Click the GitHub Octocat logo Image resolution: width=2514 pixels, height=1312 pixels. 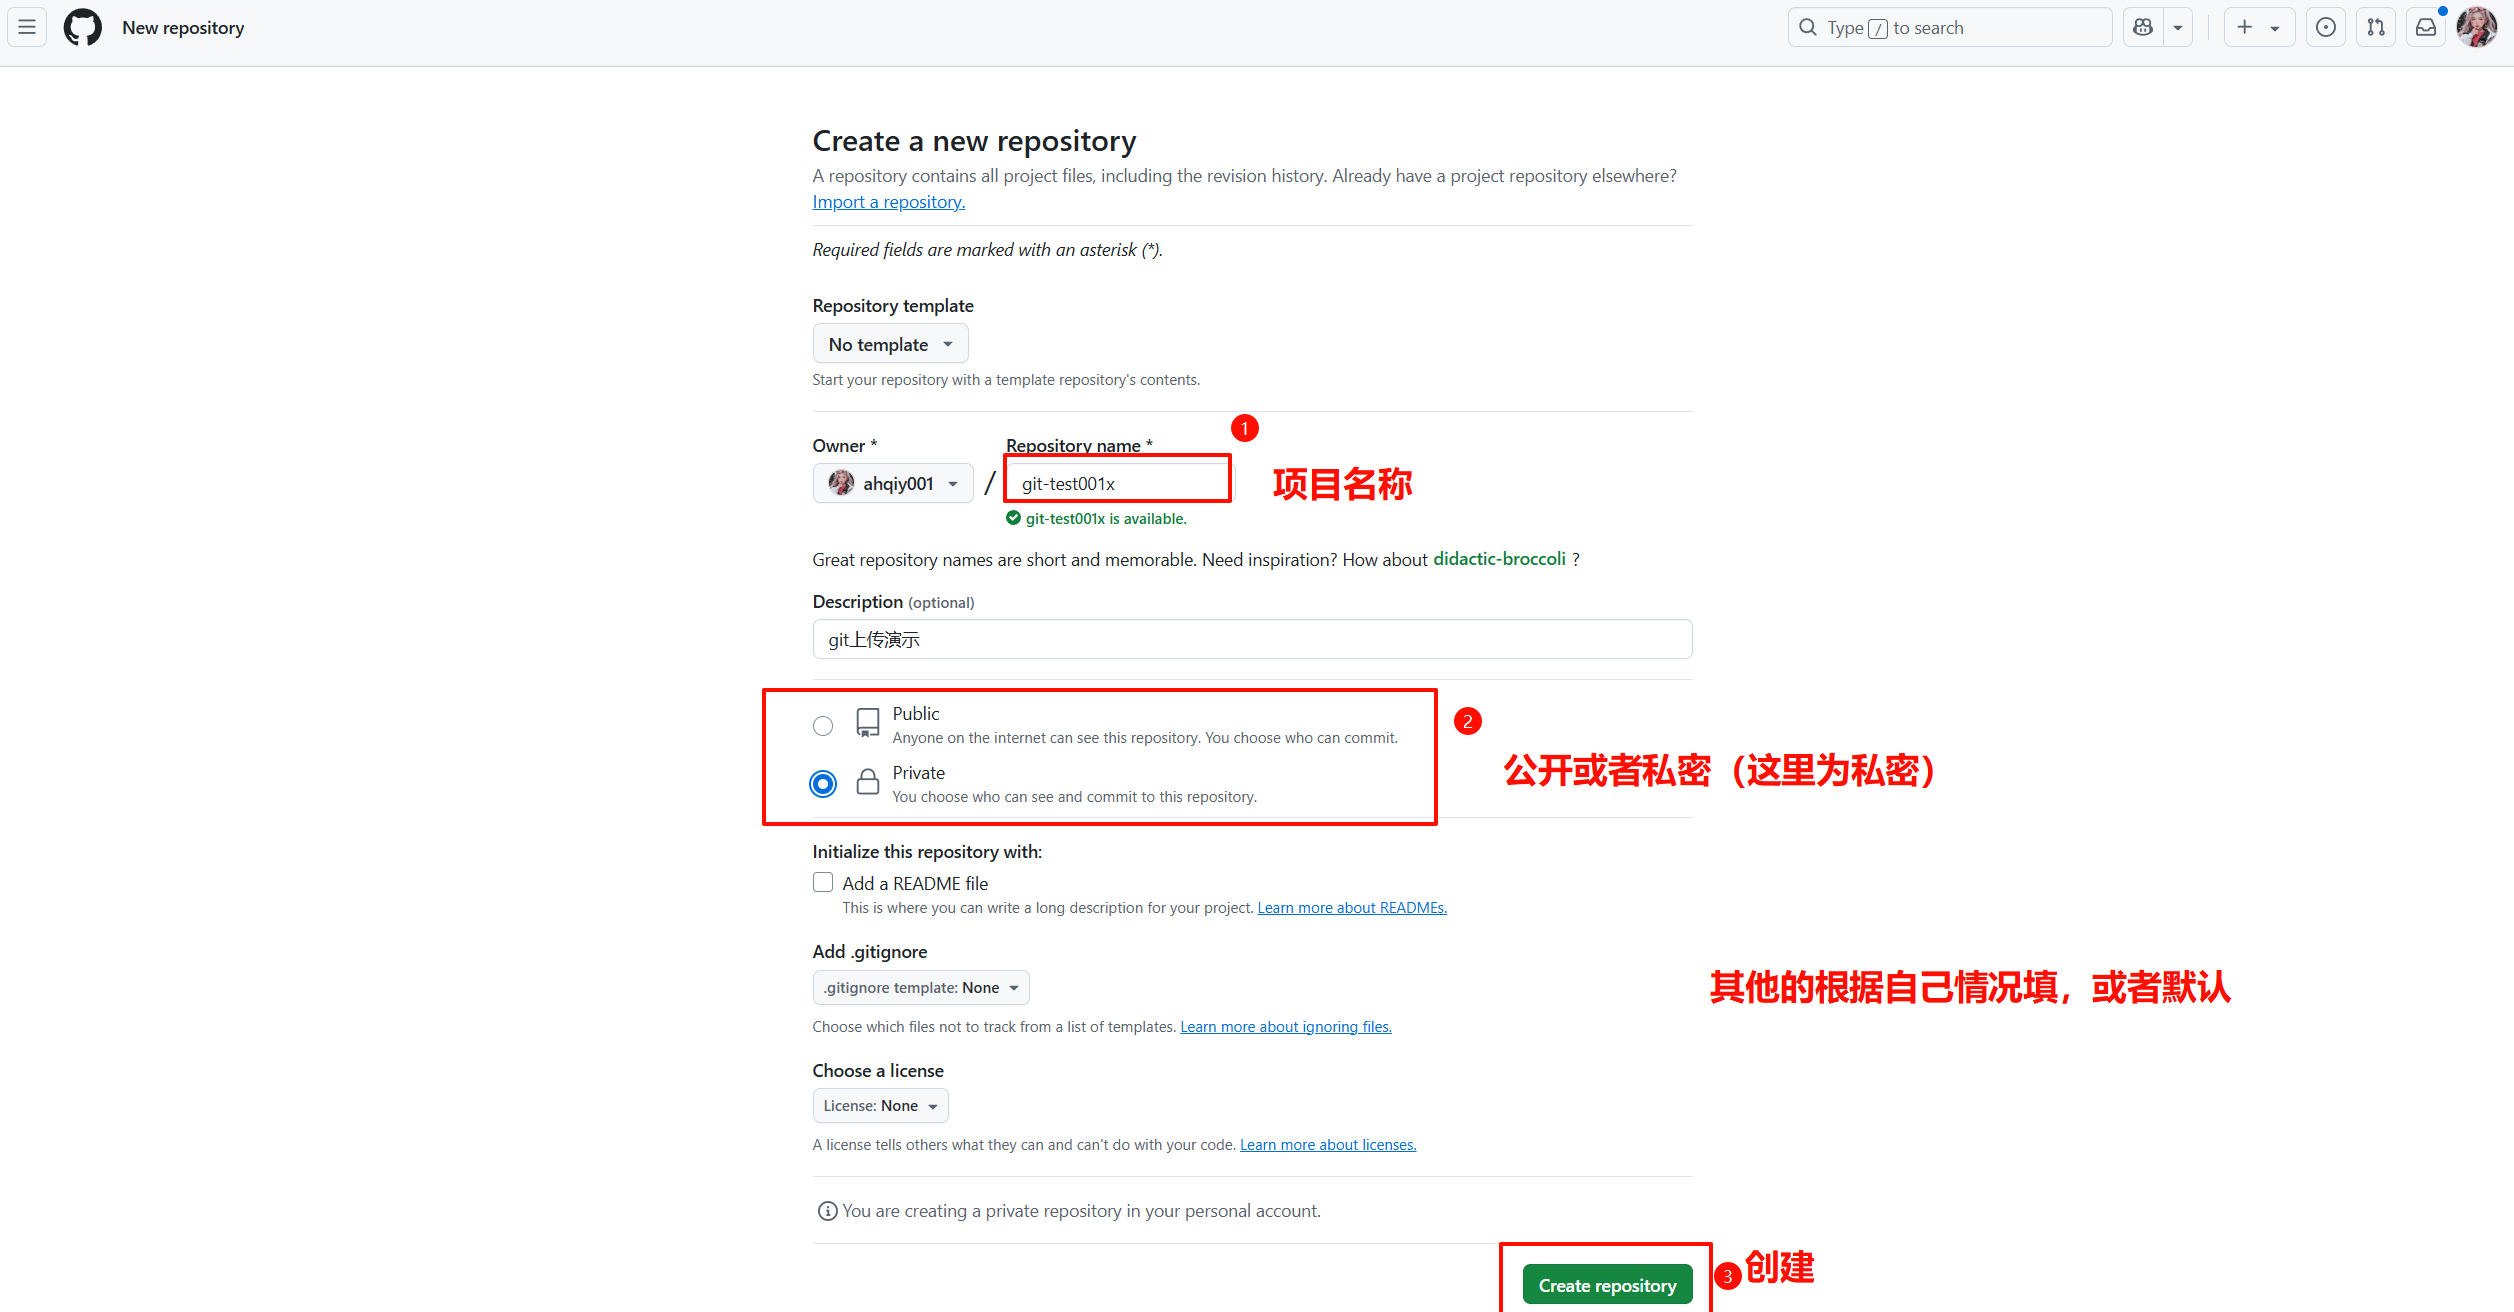(x=83, y=27)
